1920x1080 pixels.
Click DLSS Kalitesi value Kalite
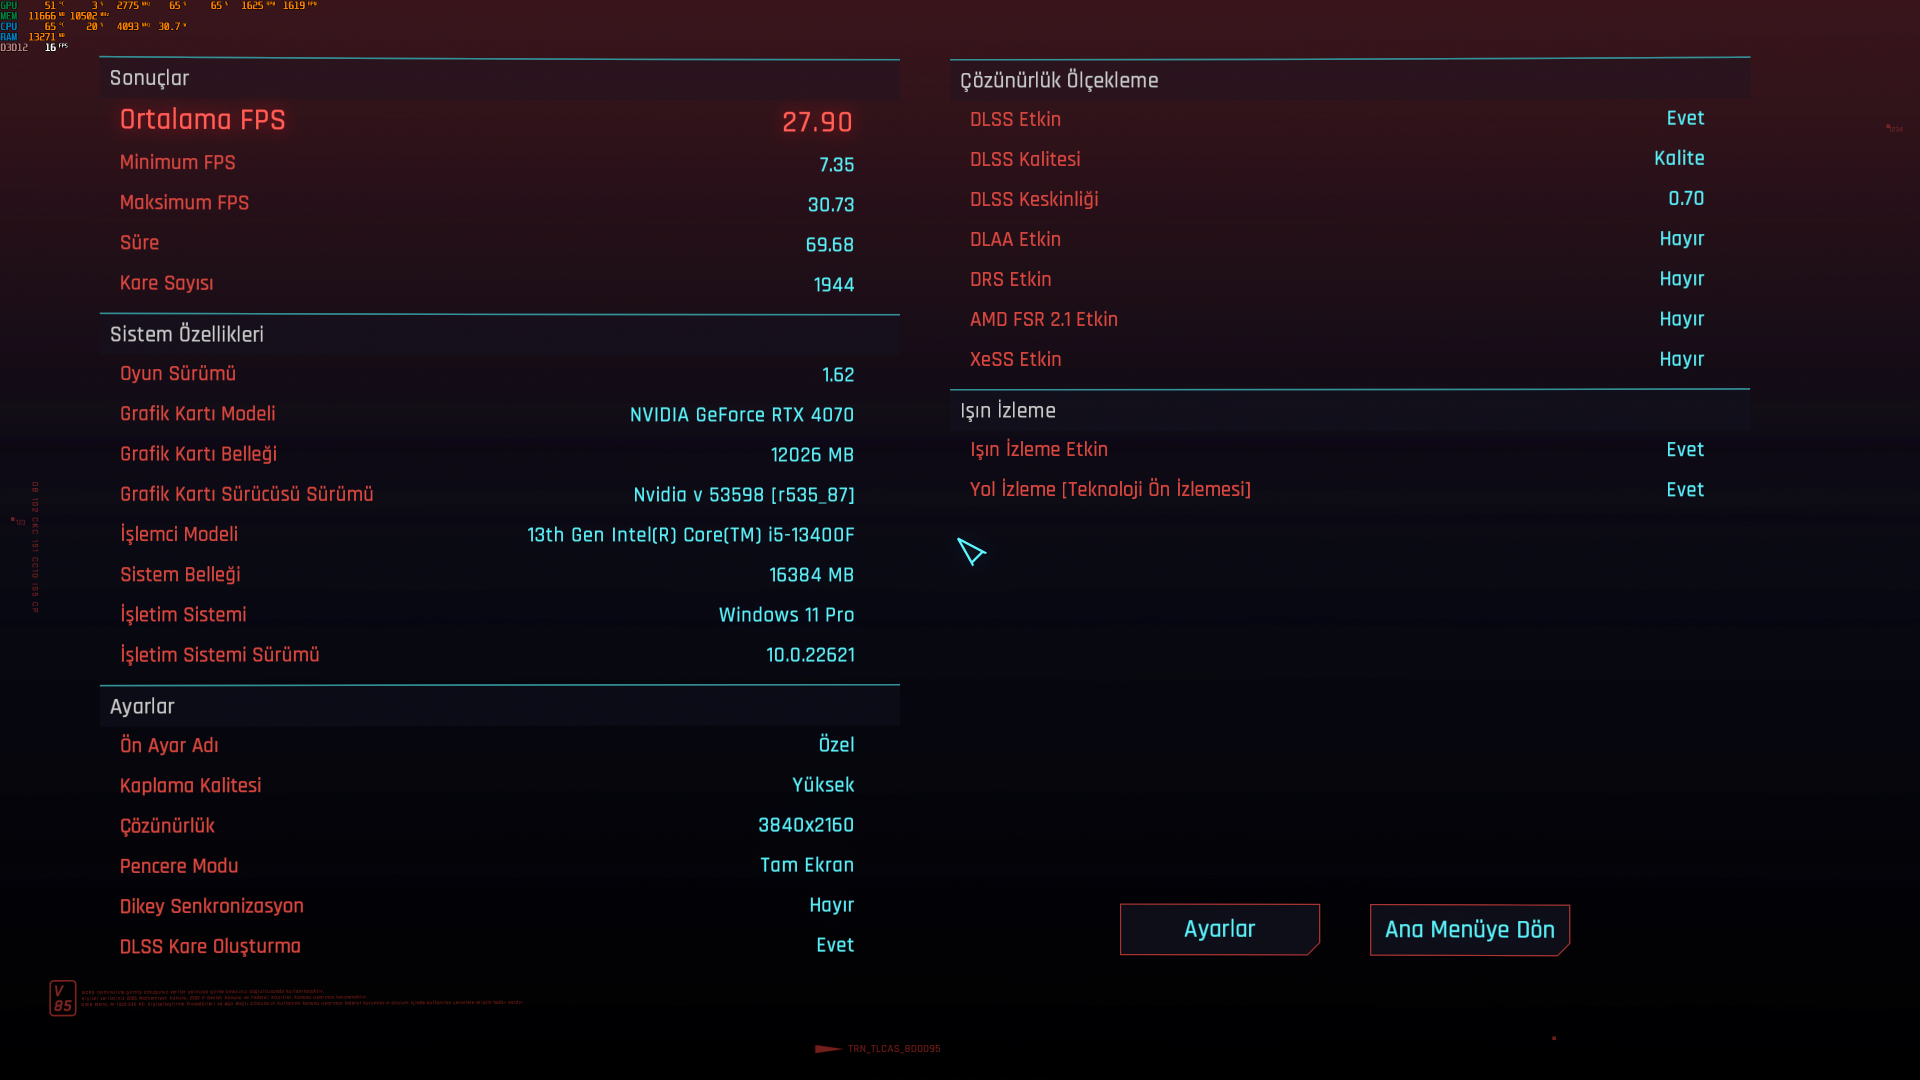(1679, 158)
